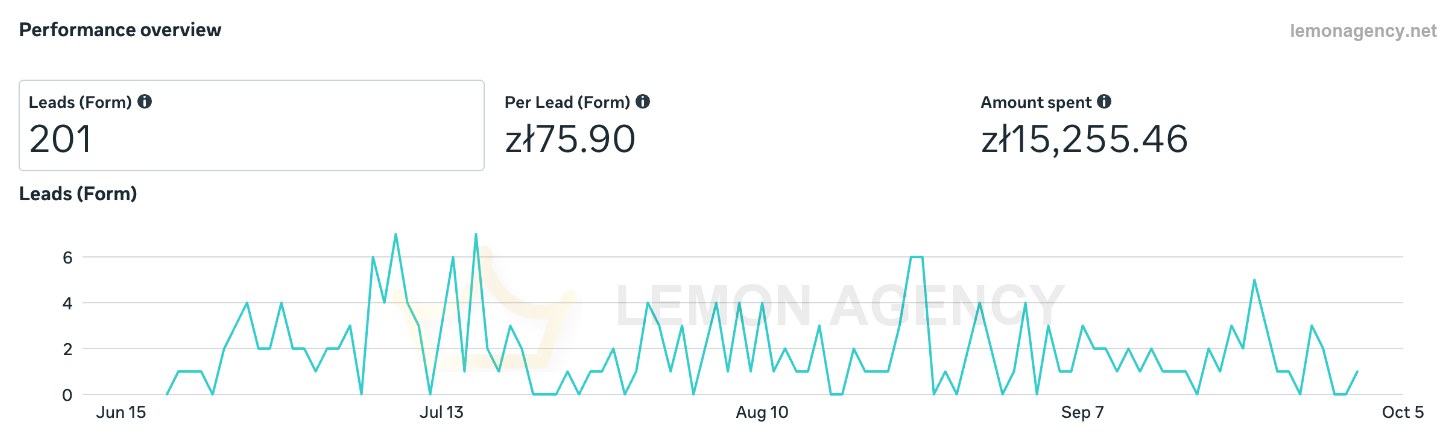The width and height of the screenshot is (1455, 438).
Task: Select the Per Lead (Form) metric showing zł75.90
Action: [x=578, y=126]
